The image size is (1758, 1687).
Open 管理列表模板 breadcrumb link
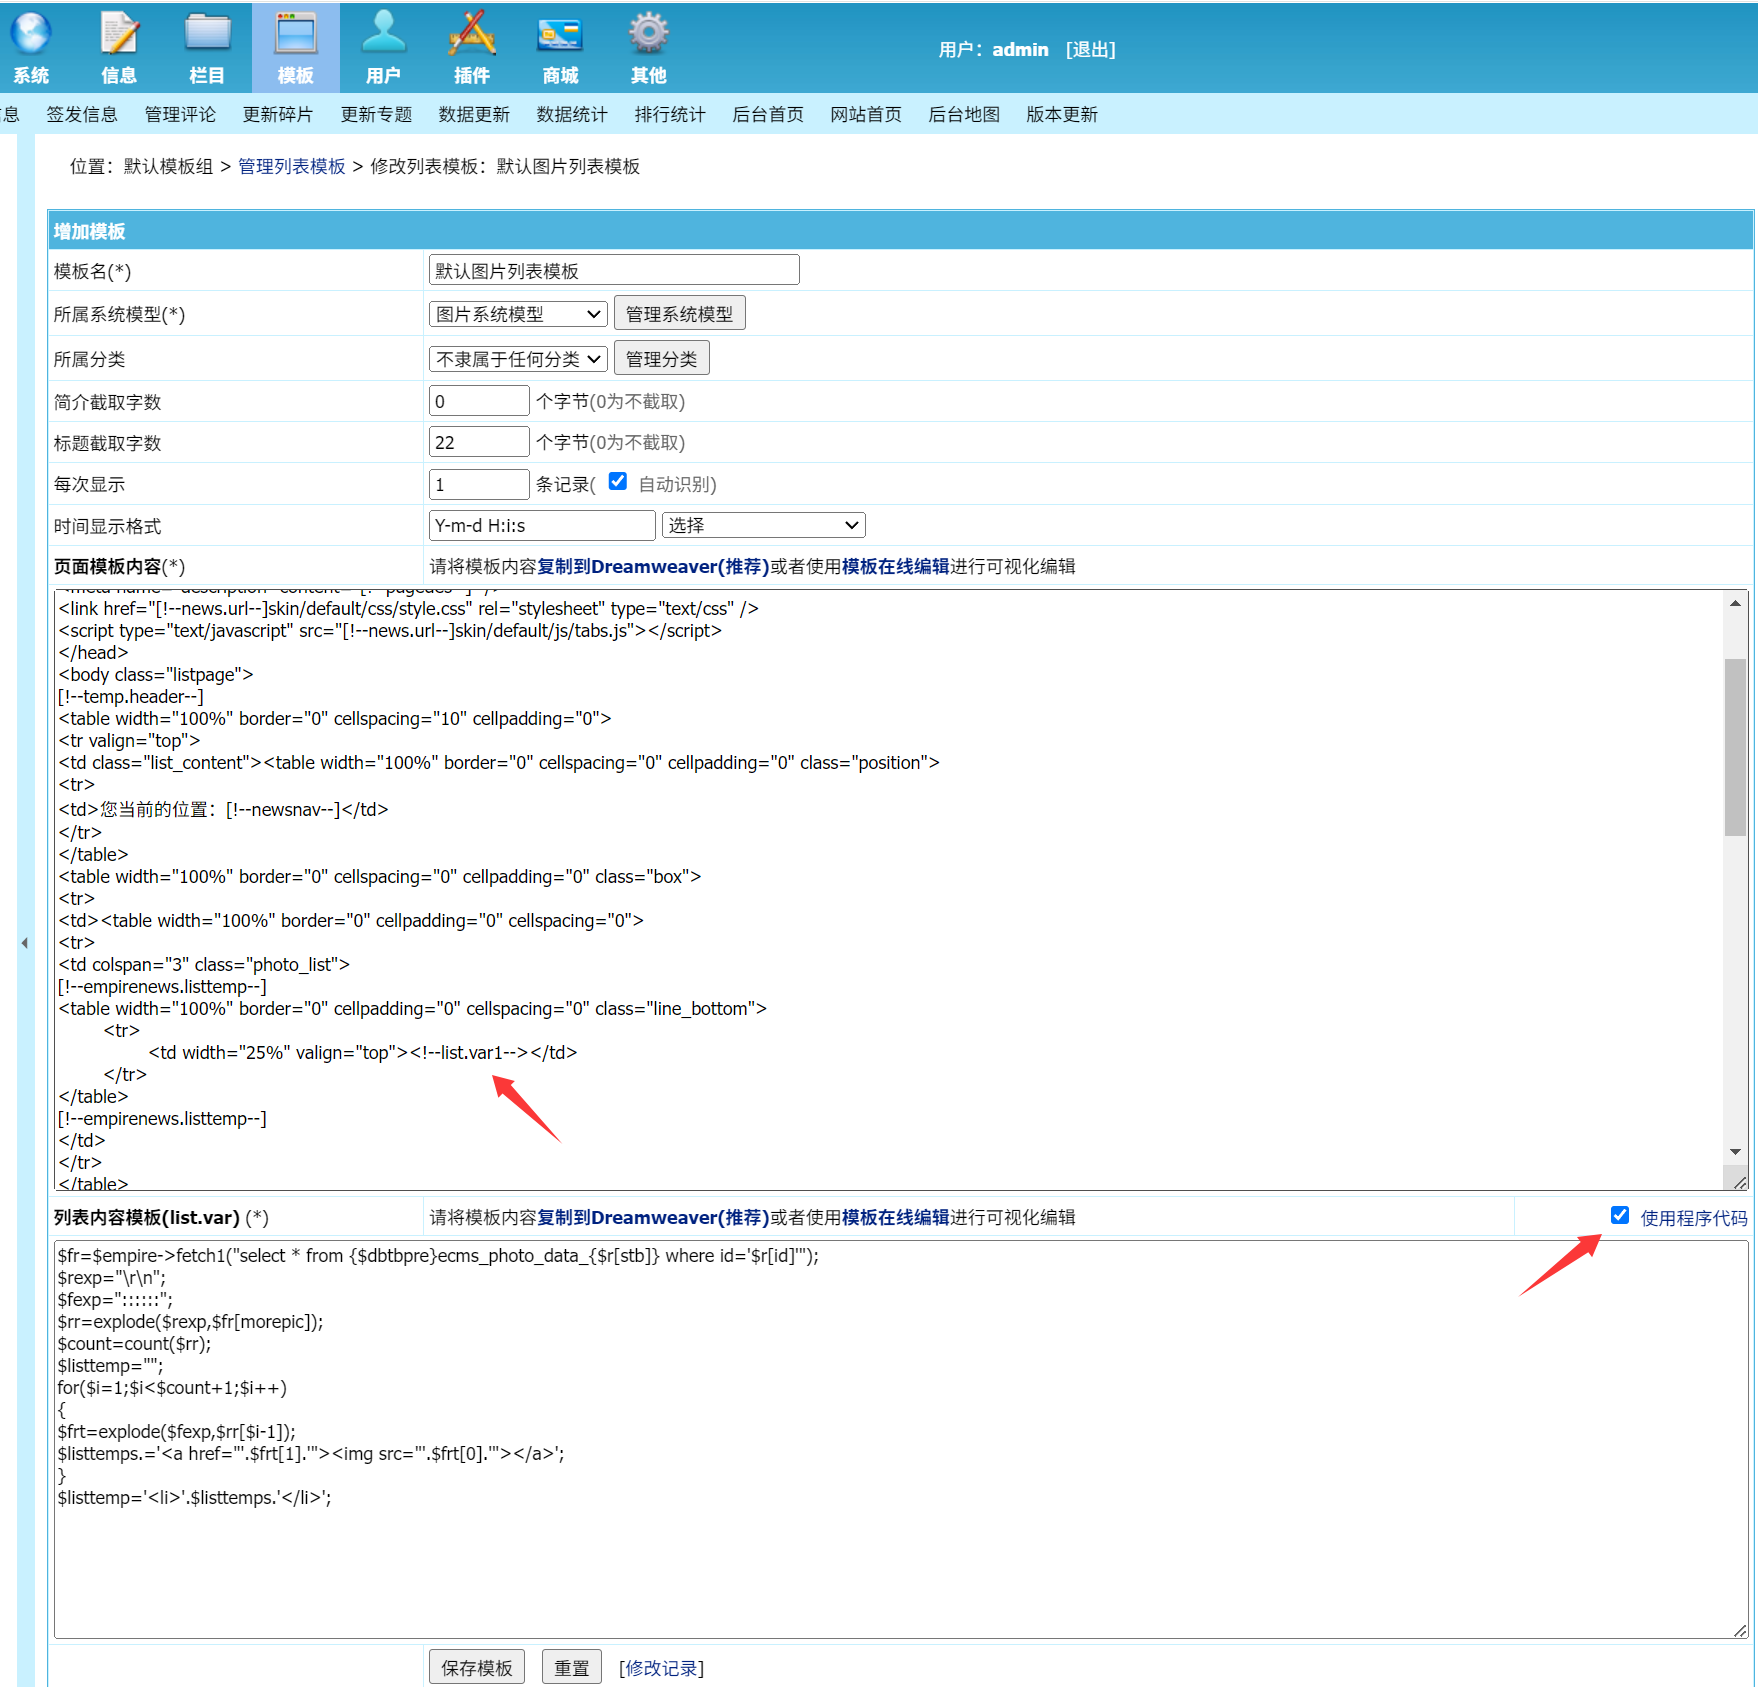point(292,166)
